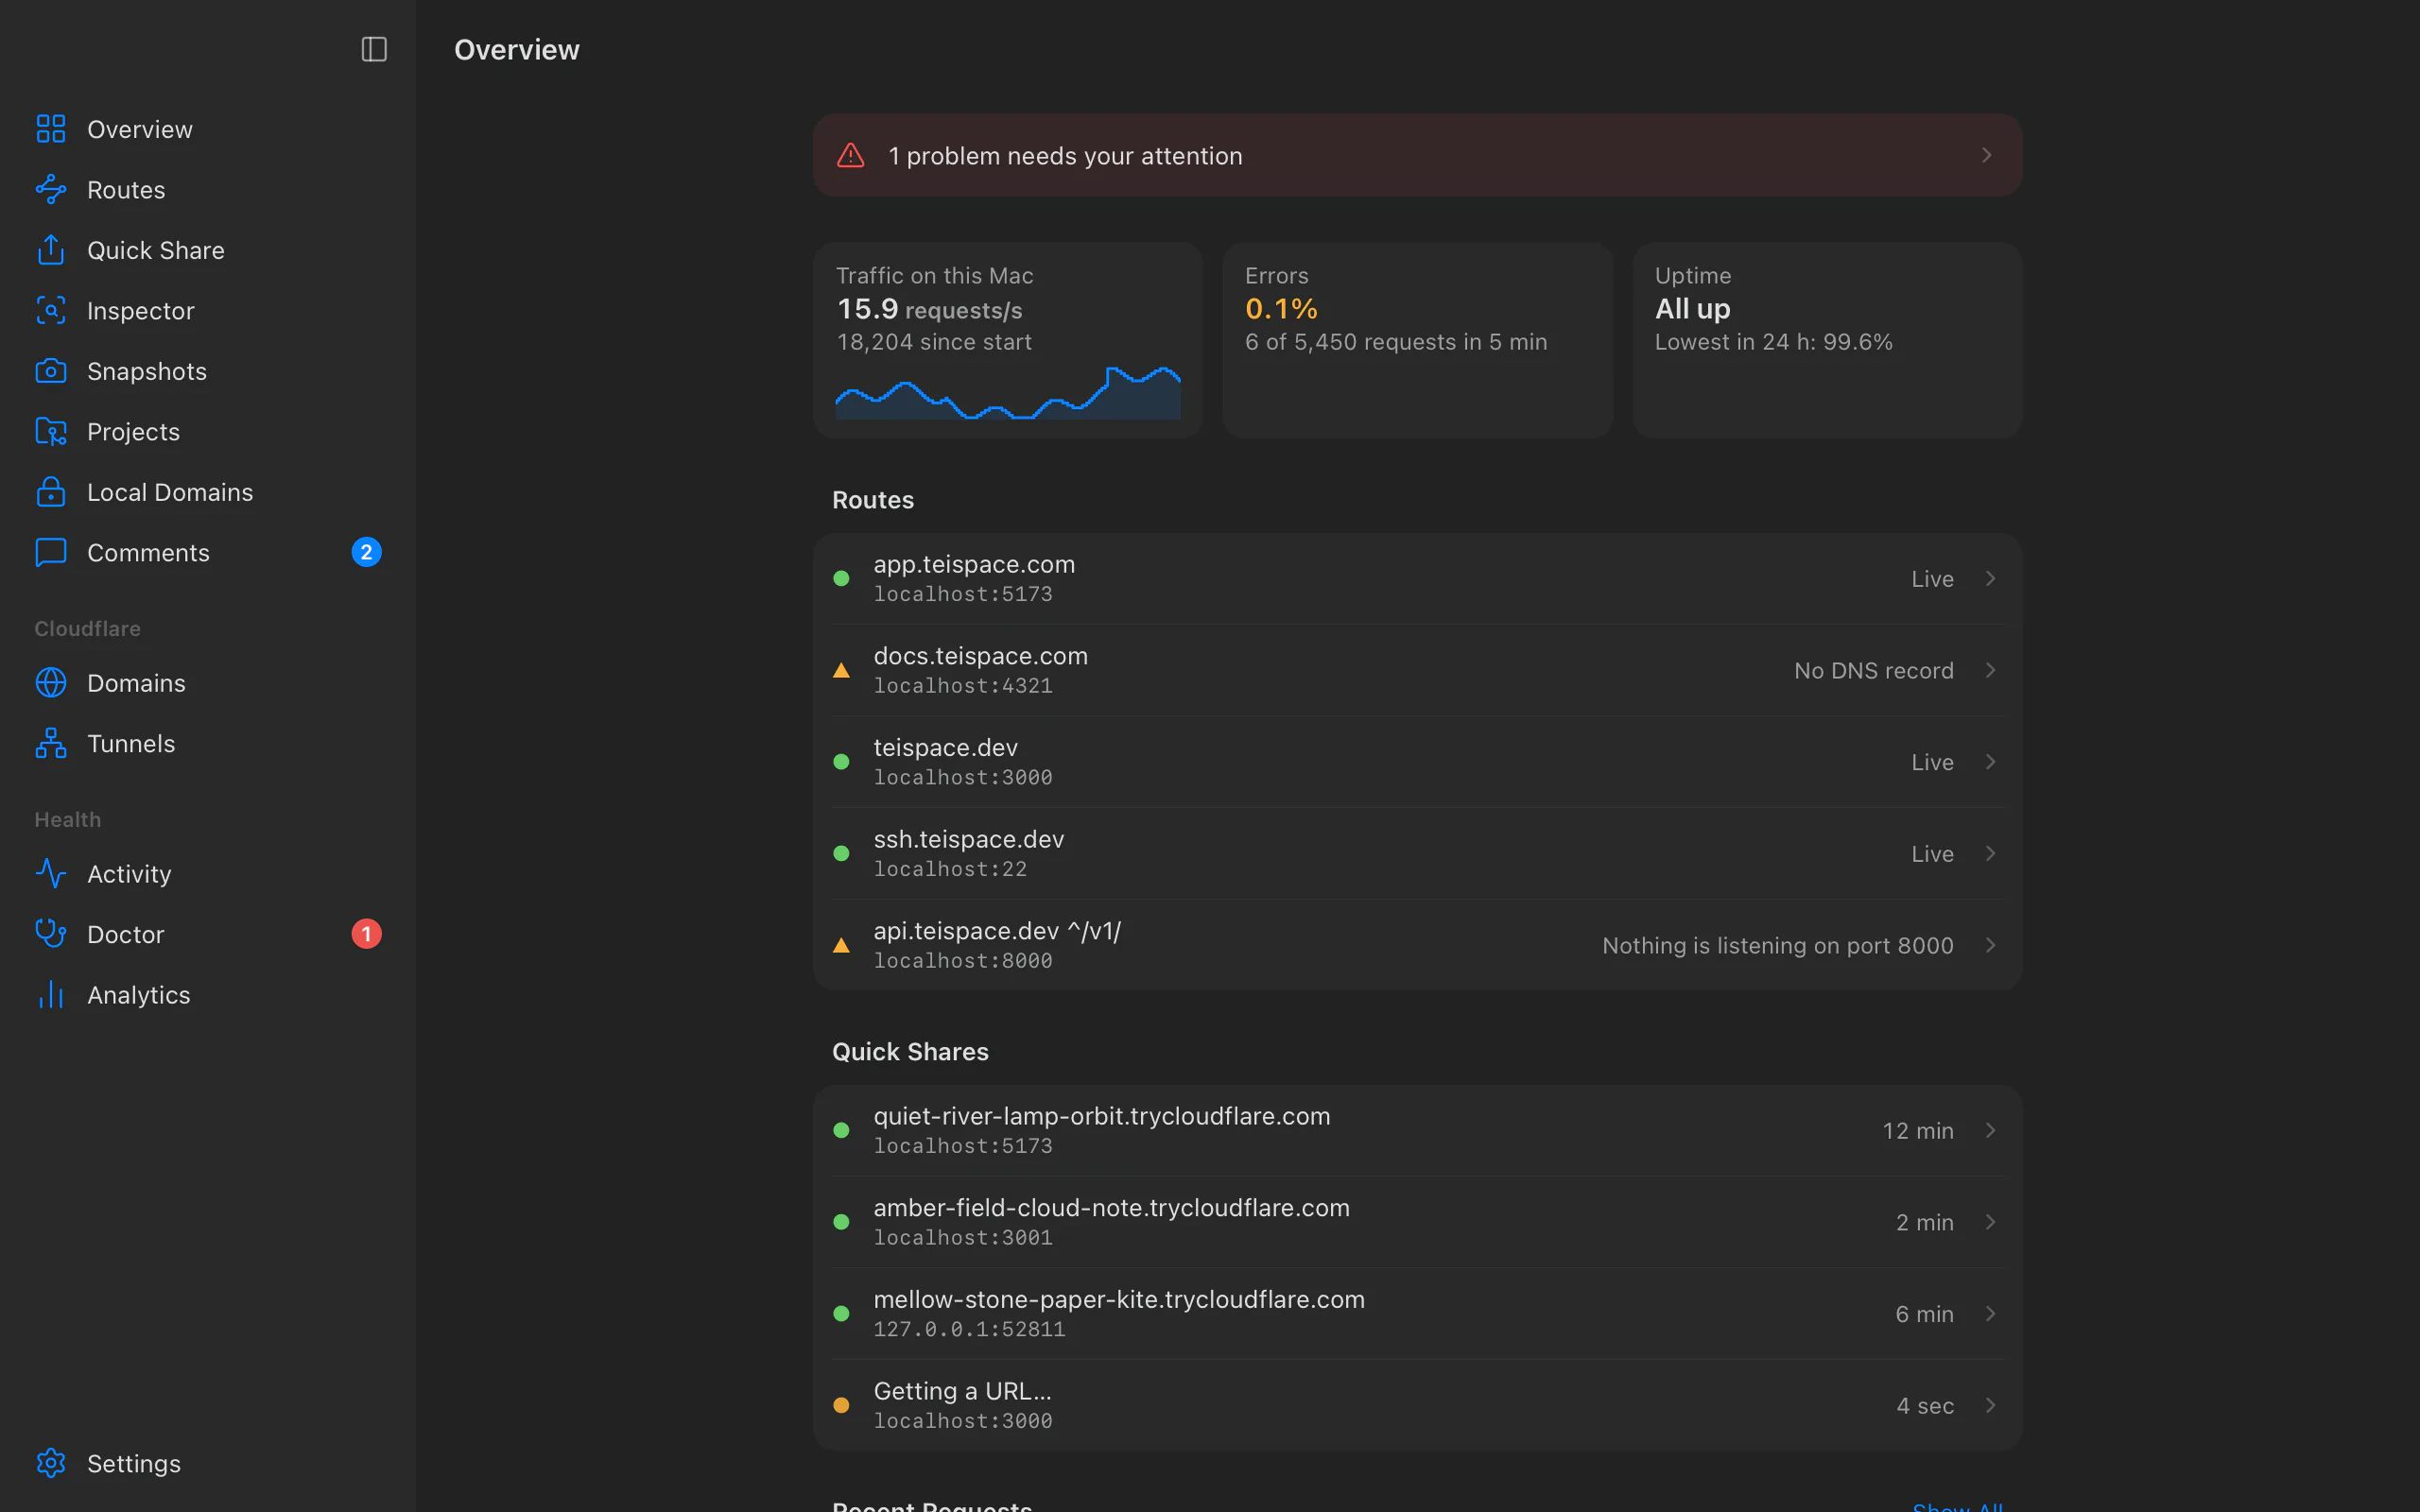Viewport: 2420px width, 1512px height.
Task: Open ssh.teispace.dev route details chevron
Action: [1990, 853]
